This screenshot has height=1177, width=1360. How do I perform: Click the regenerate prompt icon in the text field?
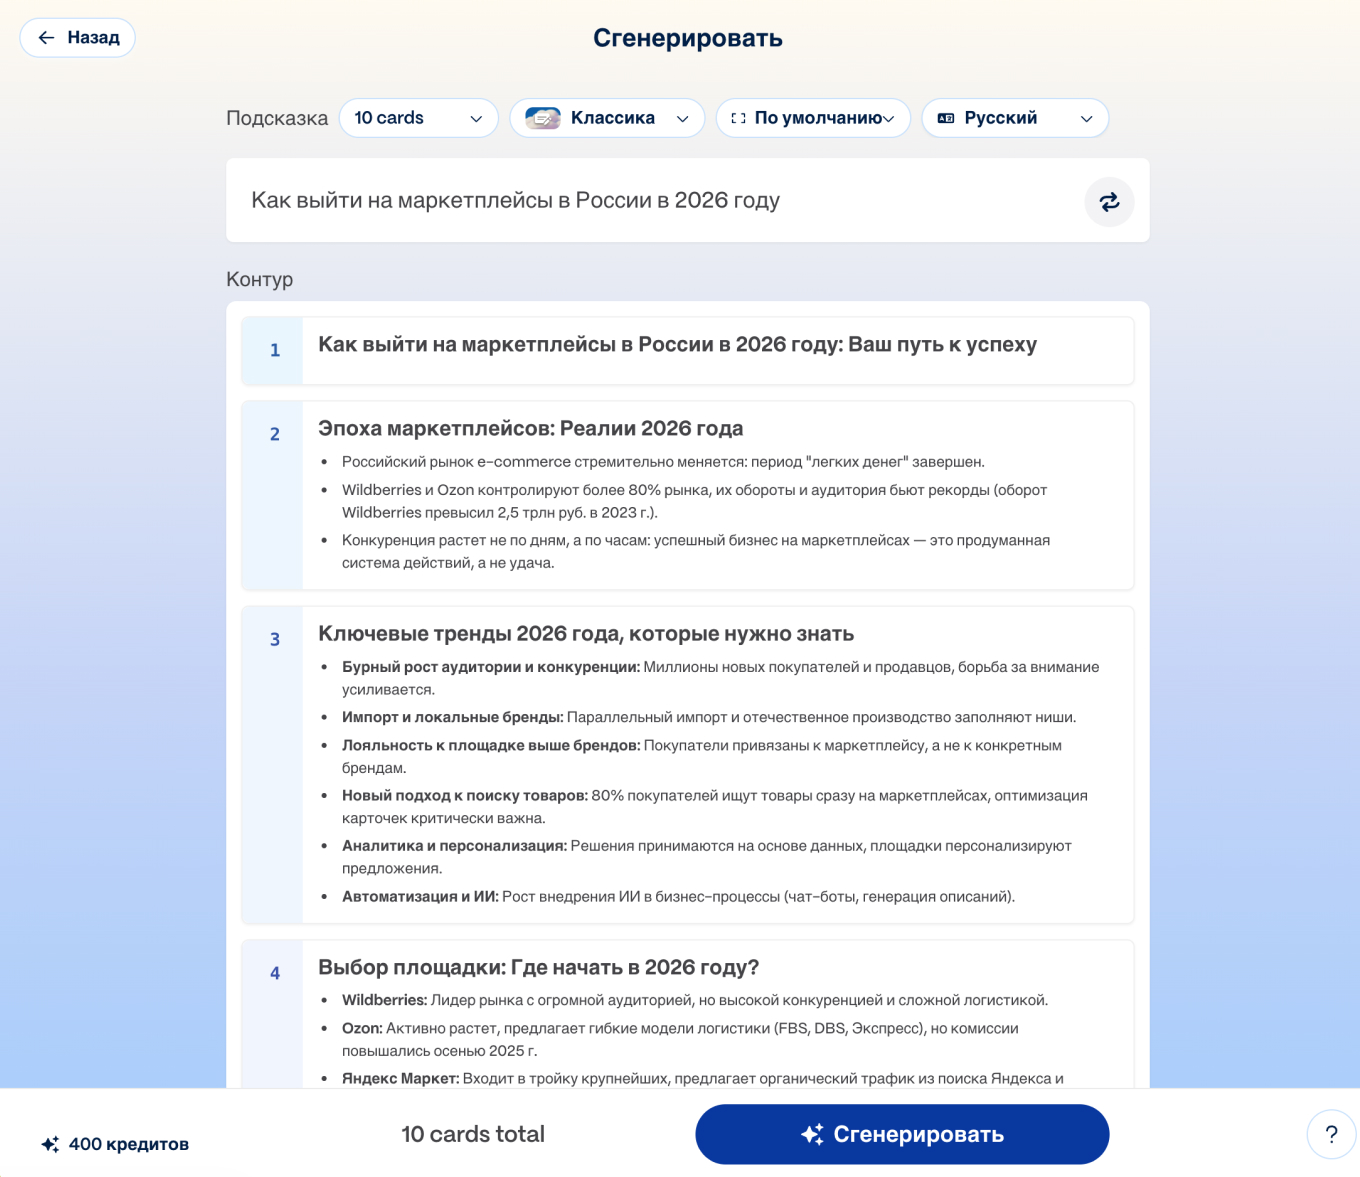tap(1109, 201)
